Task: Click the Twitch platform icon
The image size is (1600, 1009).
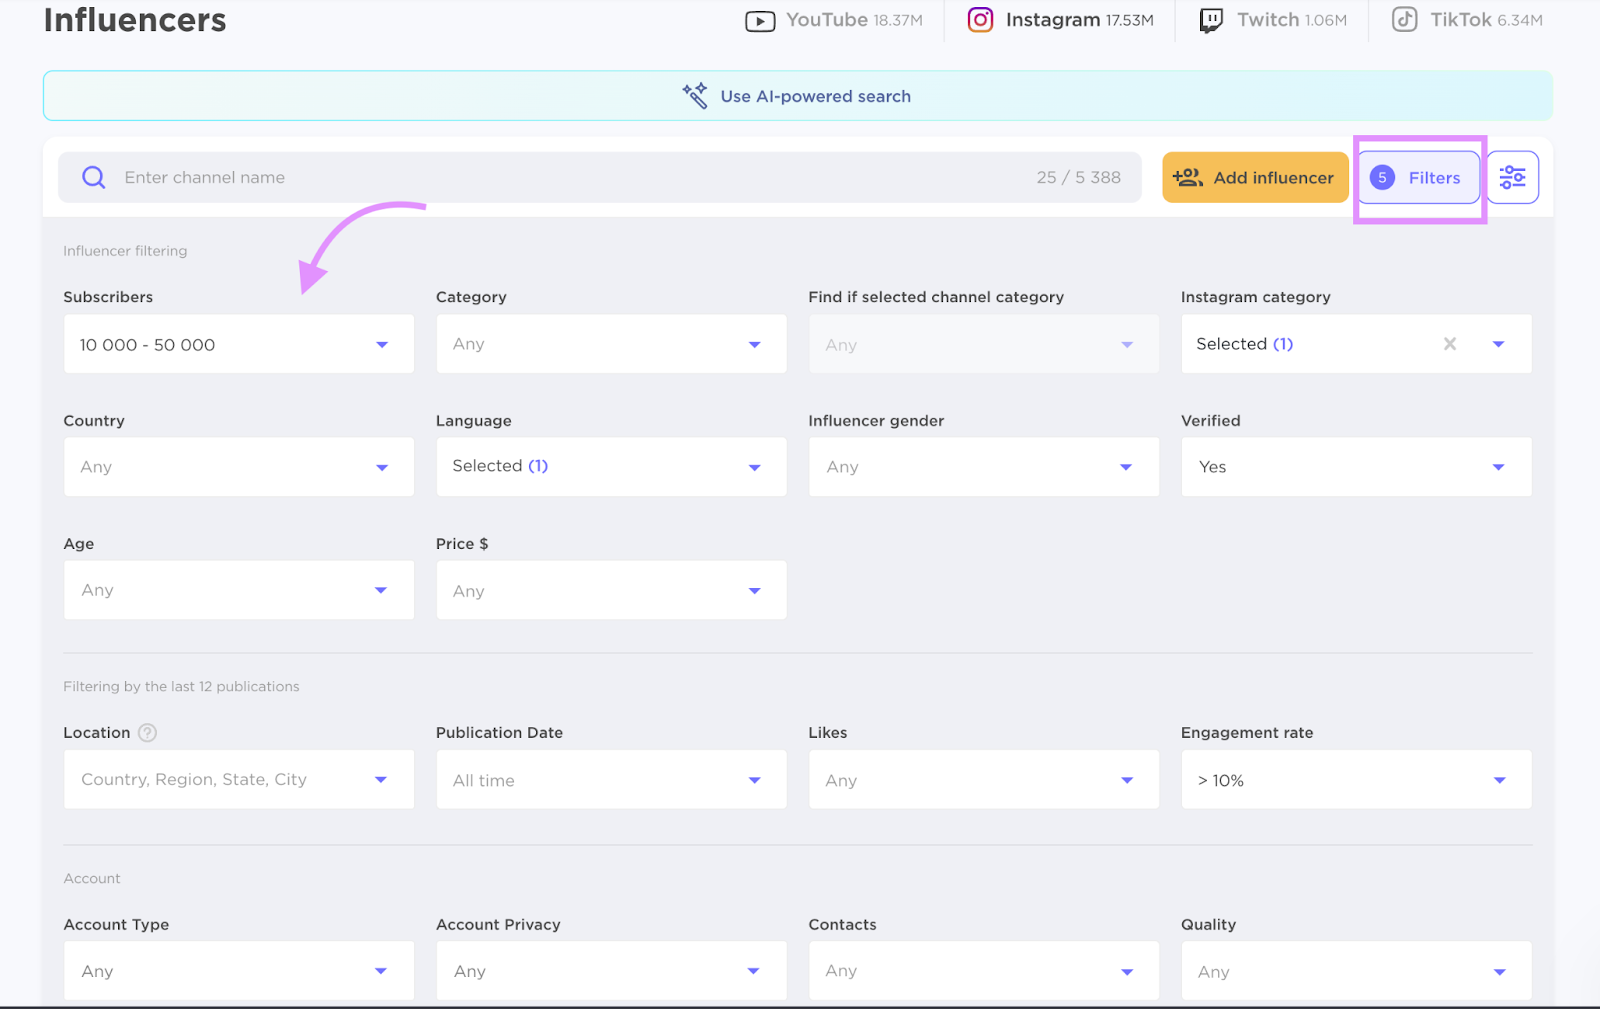Action: pos(1211,19)
